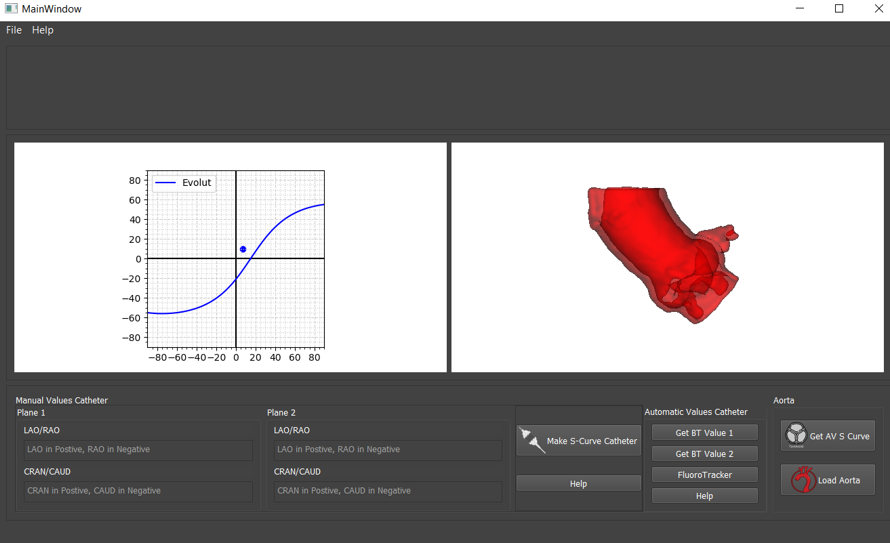Click the Plane 2 group label
This screenshot has height=543, width=890.
282,412
